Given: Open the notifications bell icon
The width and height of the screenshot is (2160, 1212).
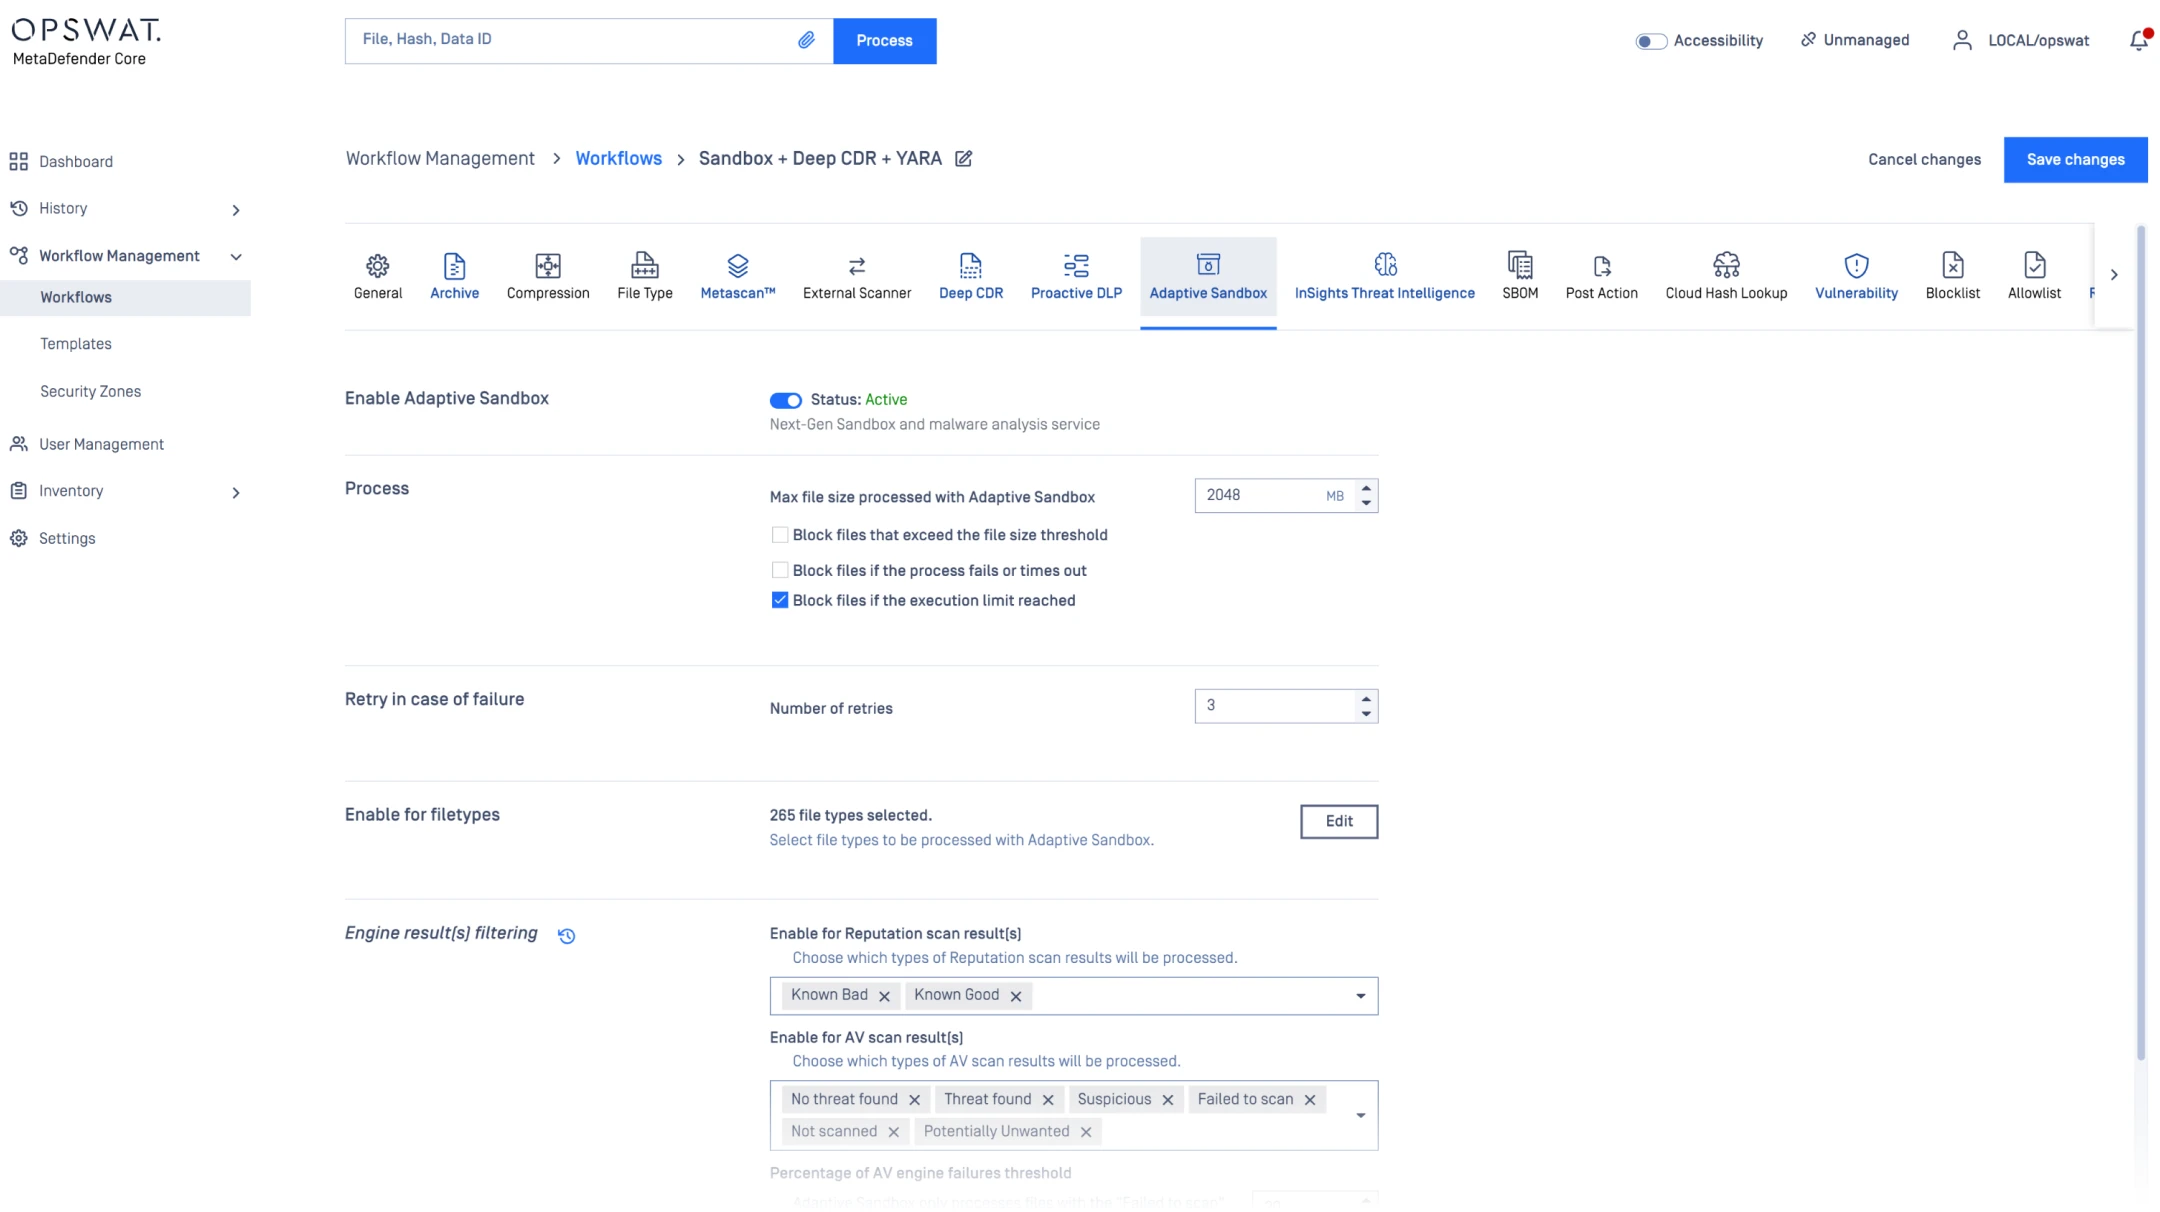Looking at the screenshot, I should pyautogui.click(x=2138, y=41).
